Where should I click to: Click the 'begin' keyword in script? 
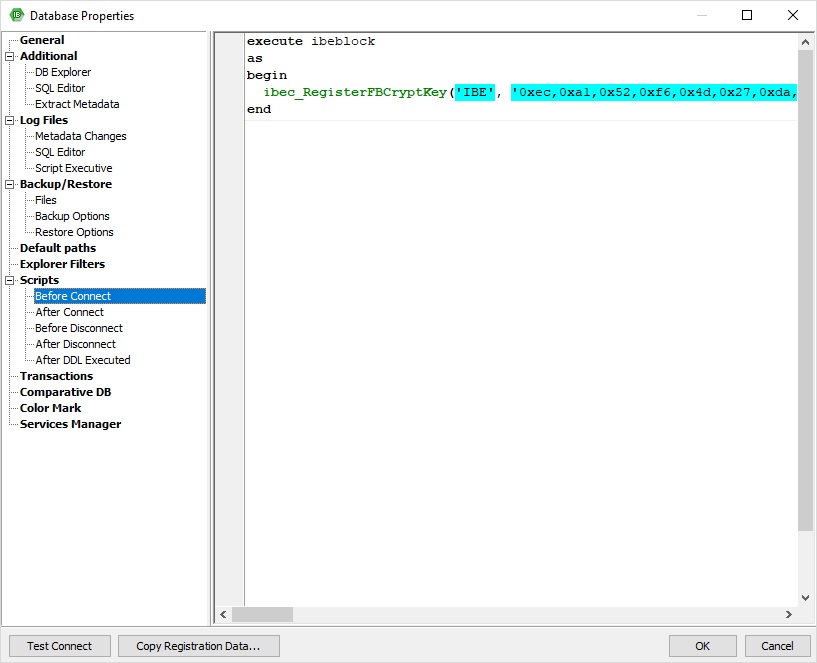pos(267,76)
